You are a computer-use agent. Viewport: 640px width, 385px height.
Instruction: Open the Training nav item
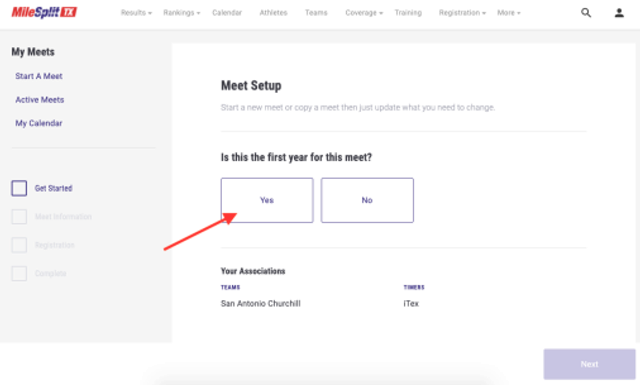(408, 13)
